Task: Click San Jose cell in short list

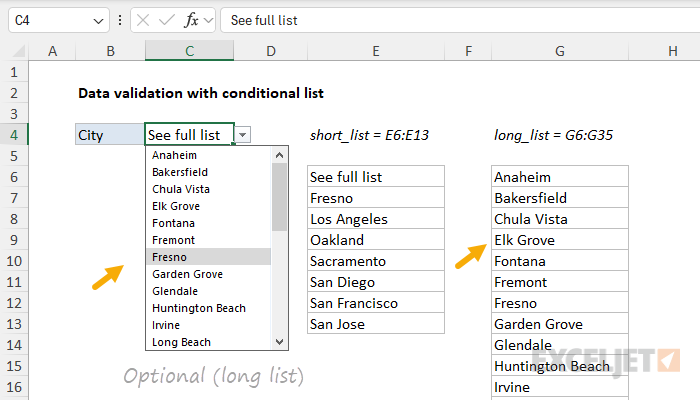Action: (376, 323)
